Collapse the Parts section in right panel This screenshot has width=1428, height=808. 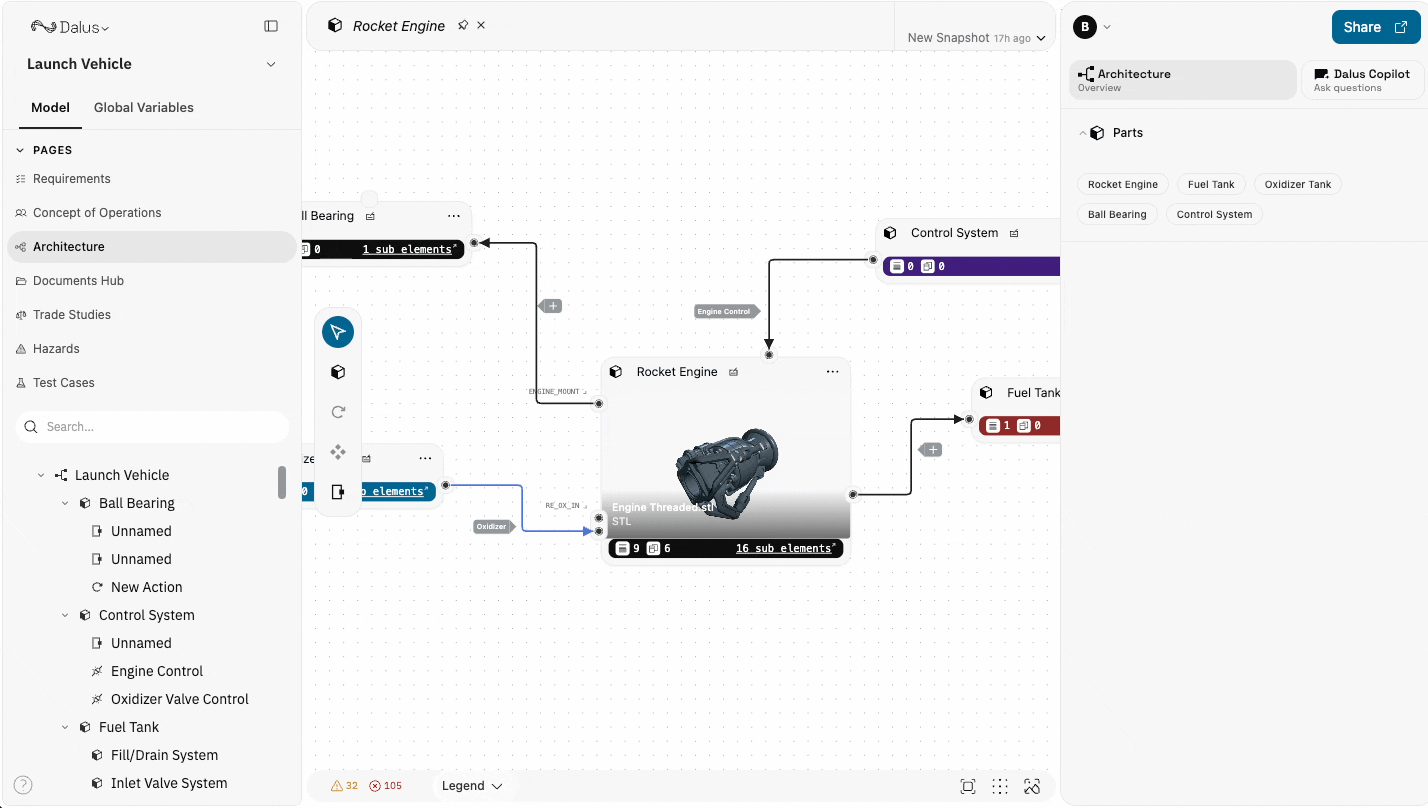[x=1082, y=133]
